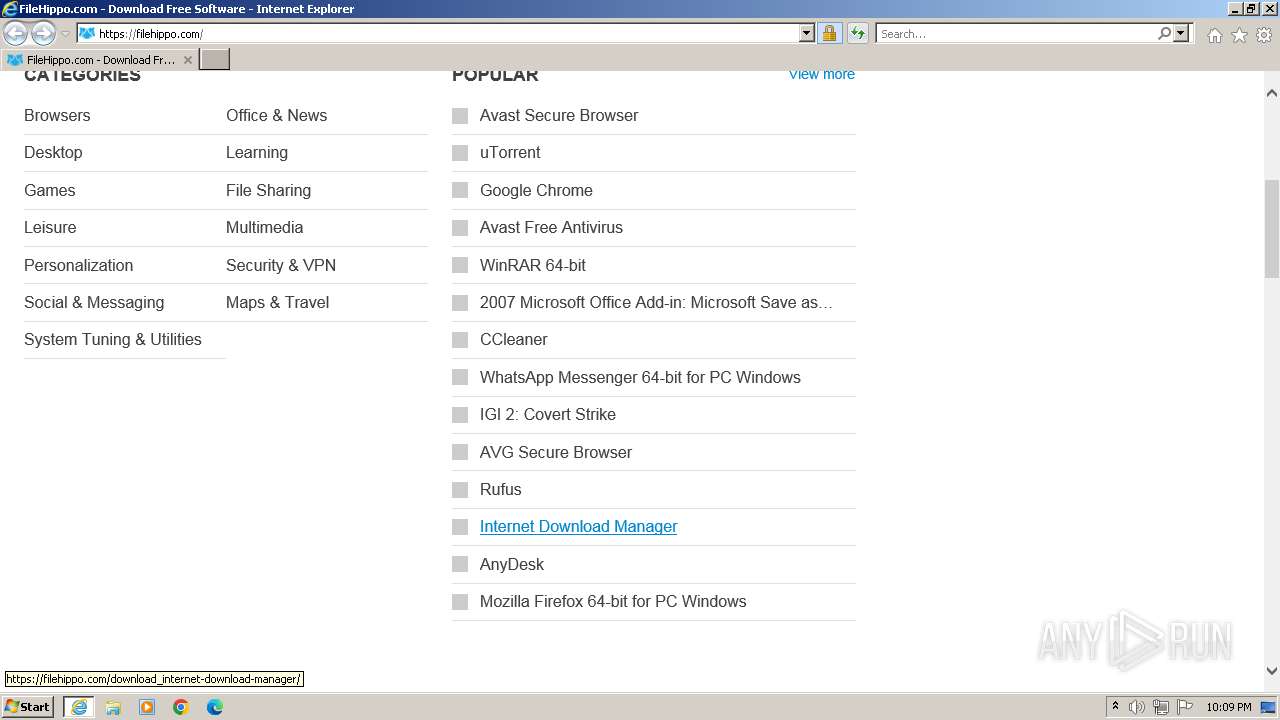Click the browser Back arrow button

point(15,33)
